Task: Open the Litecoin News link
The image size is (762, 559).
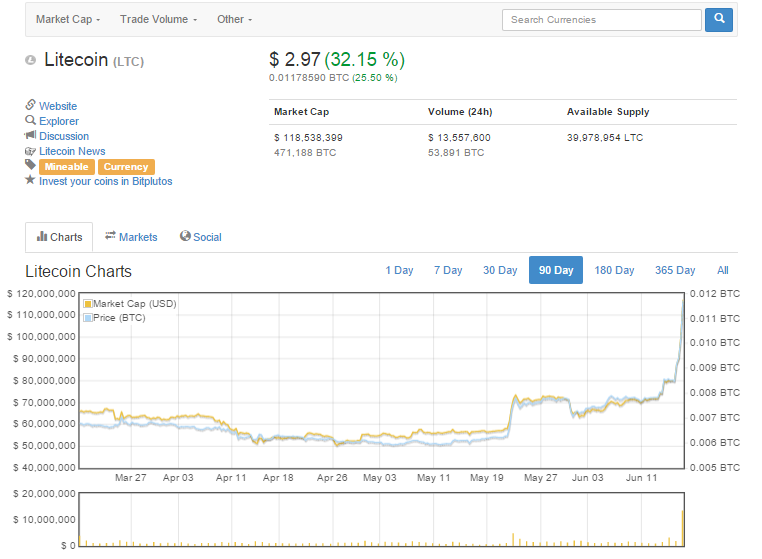Action: 72,151
